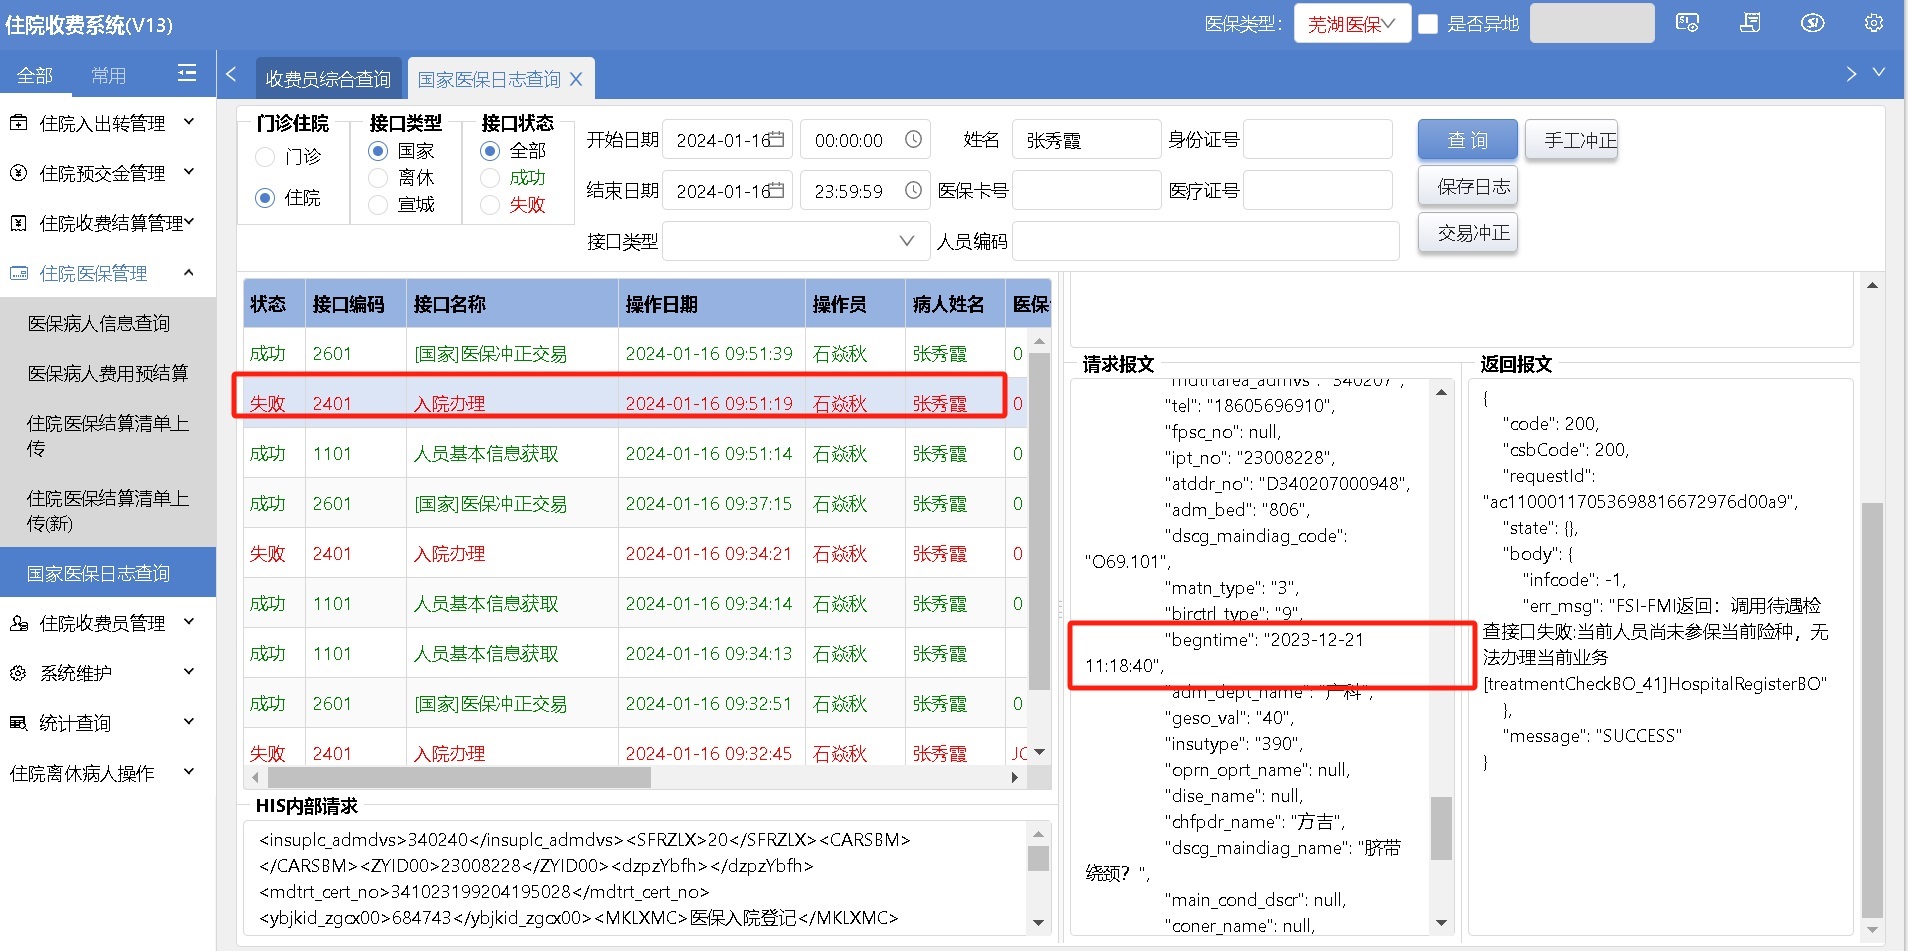Expand the 统计查询 chevron

(x=189, y=722)
